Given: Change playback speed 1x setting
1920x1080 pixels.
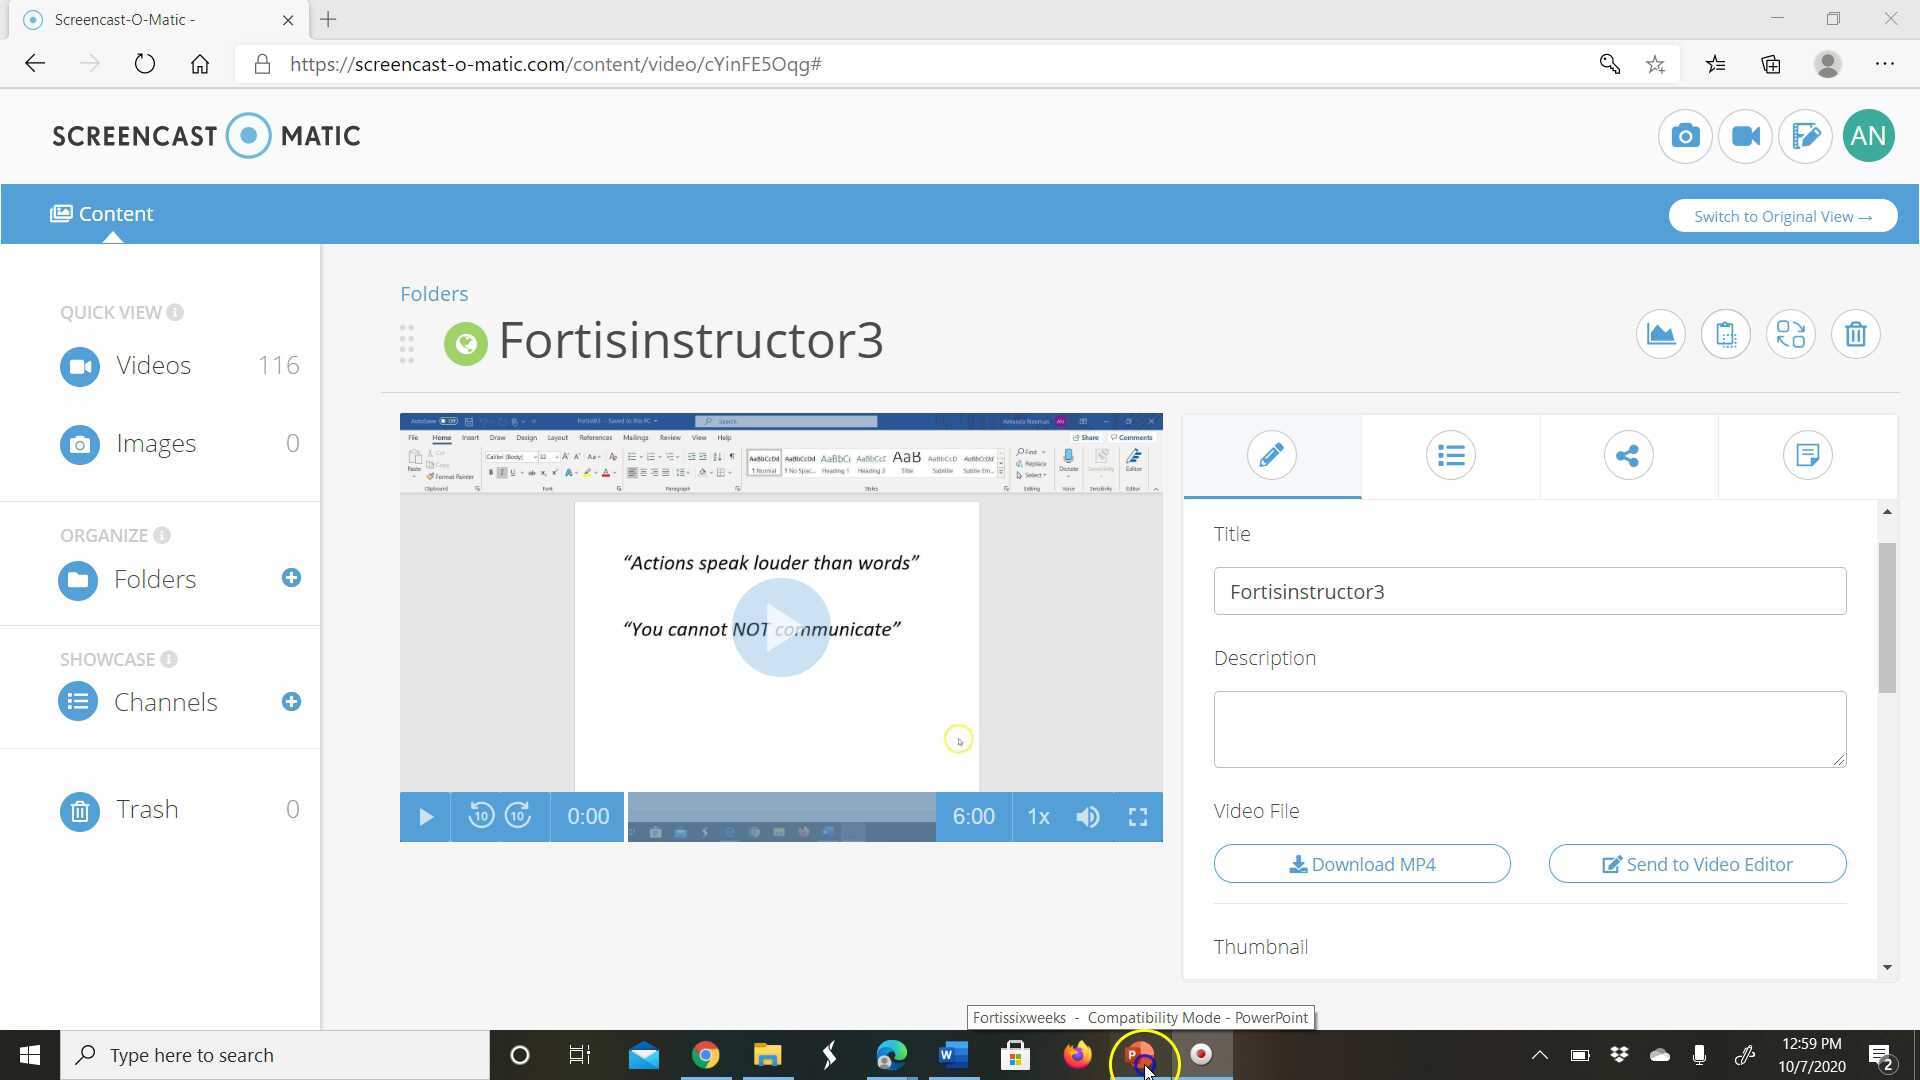Looking at the screenshot, I should click(x=1038, y=817).
